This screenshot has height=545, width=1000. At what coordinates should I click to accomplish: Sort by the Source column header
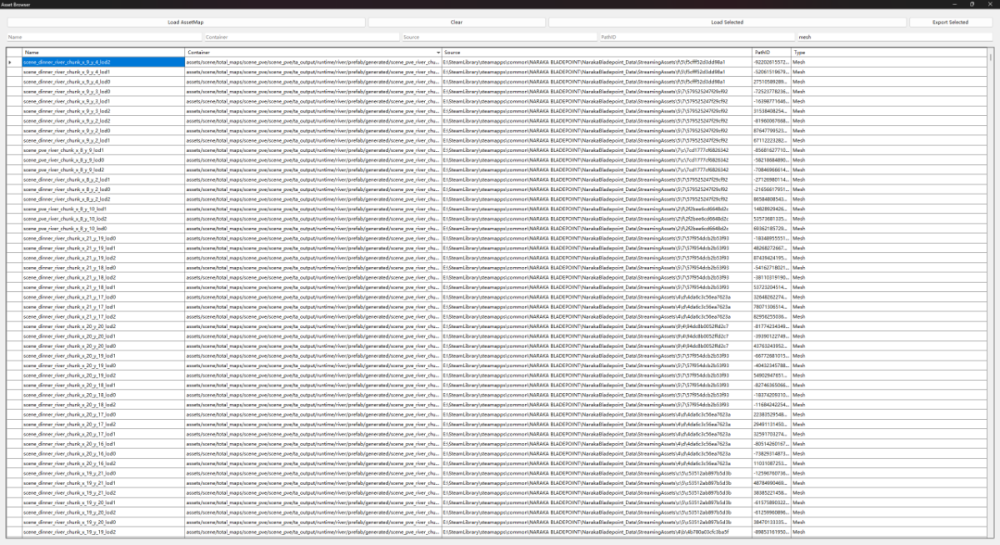596,51
